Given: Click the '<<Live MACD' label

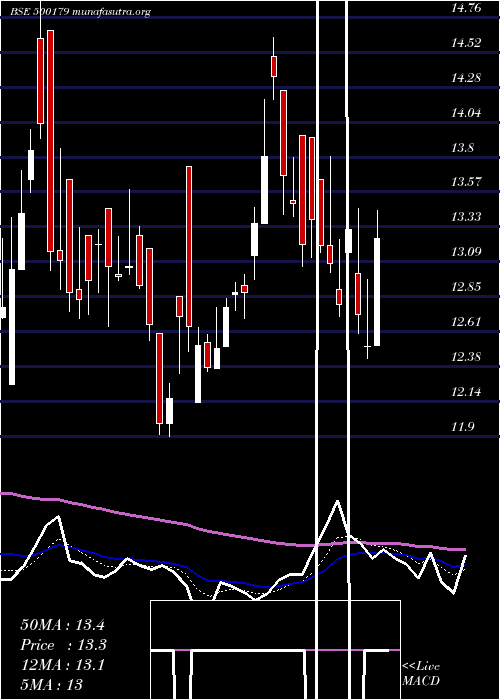Looking at the screenshot, I should (x=421, y=673).
